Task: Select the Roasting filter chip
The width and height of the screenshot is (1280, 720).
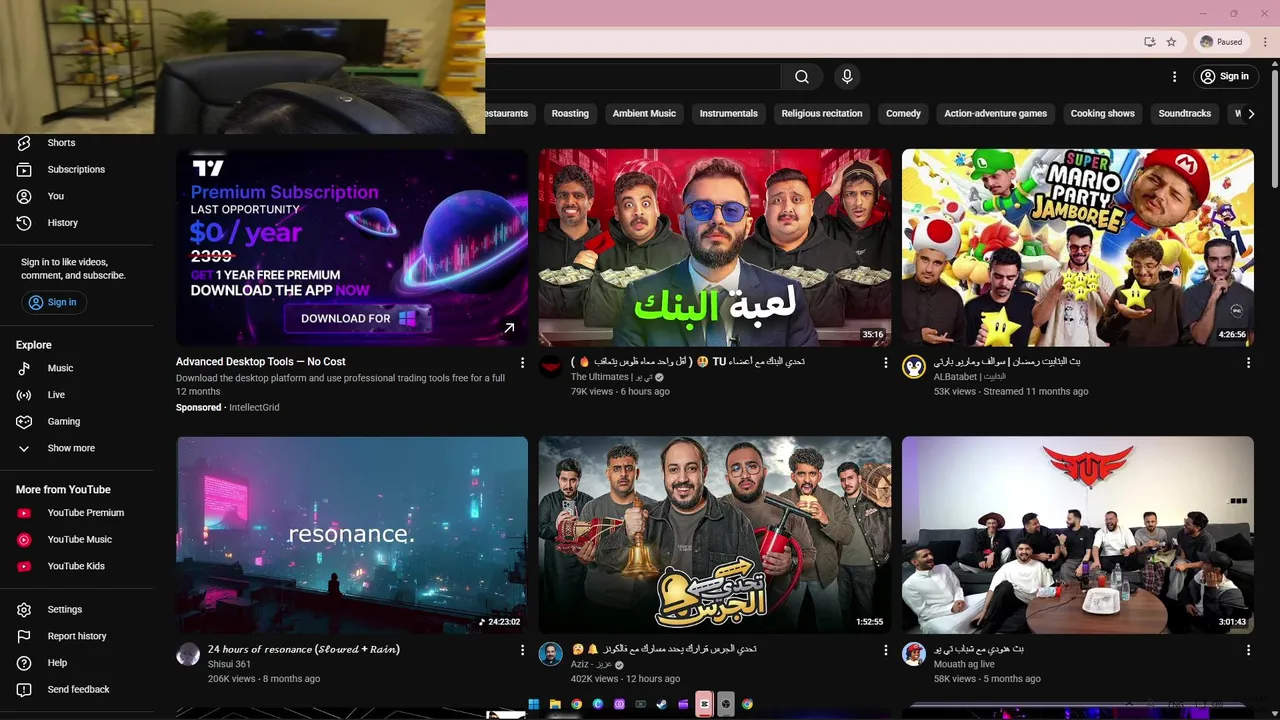Action: point(570,114)
